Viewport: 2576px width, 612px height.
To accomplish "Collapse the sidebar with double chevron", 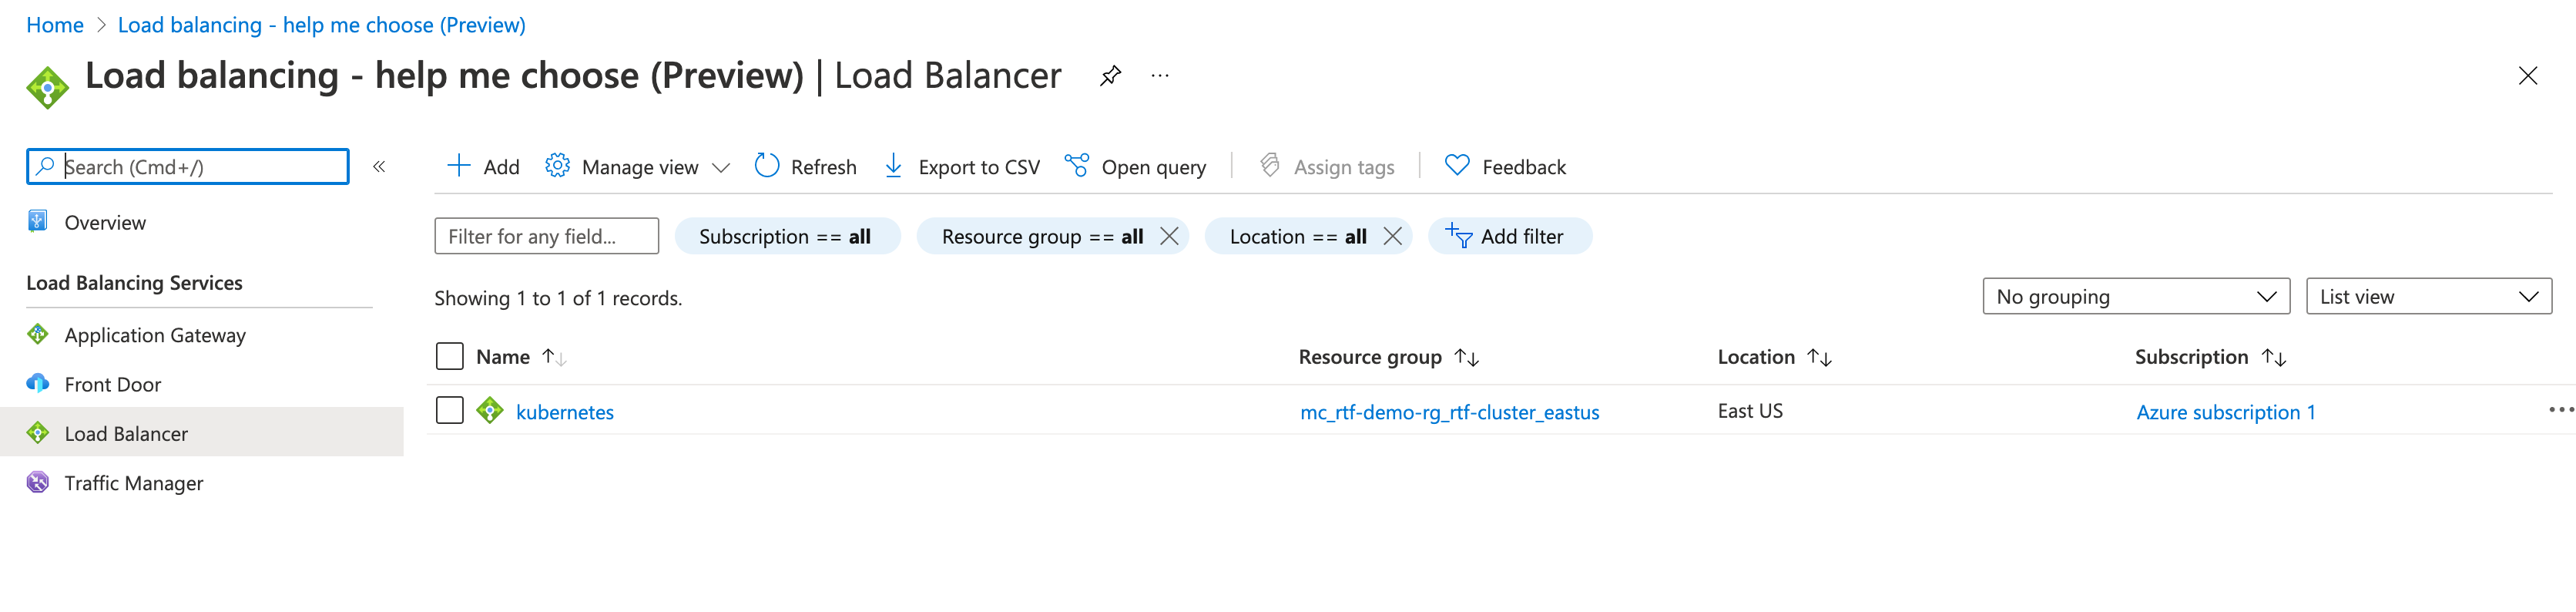I will pos(379,167).
